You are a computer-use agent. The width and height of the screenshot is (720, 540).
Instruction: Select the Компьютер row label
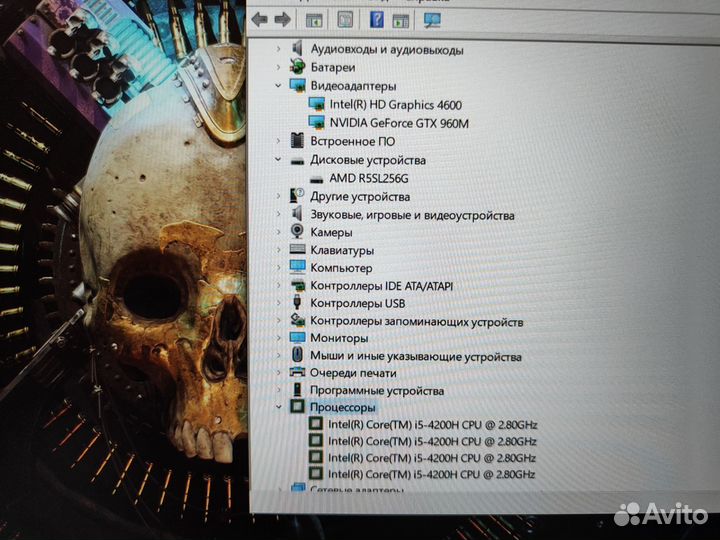pos(341,268)
